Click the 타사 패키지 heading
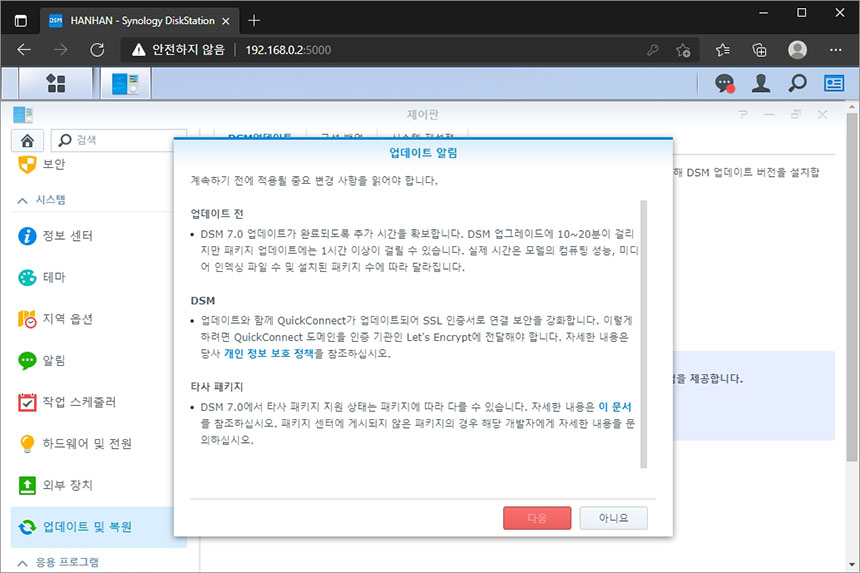 217,387
